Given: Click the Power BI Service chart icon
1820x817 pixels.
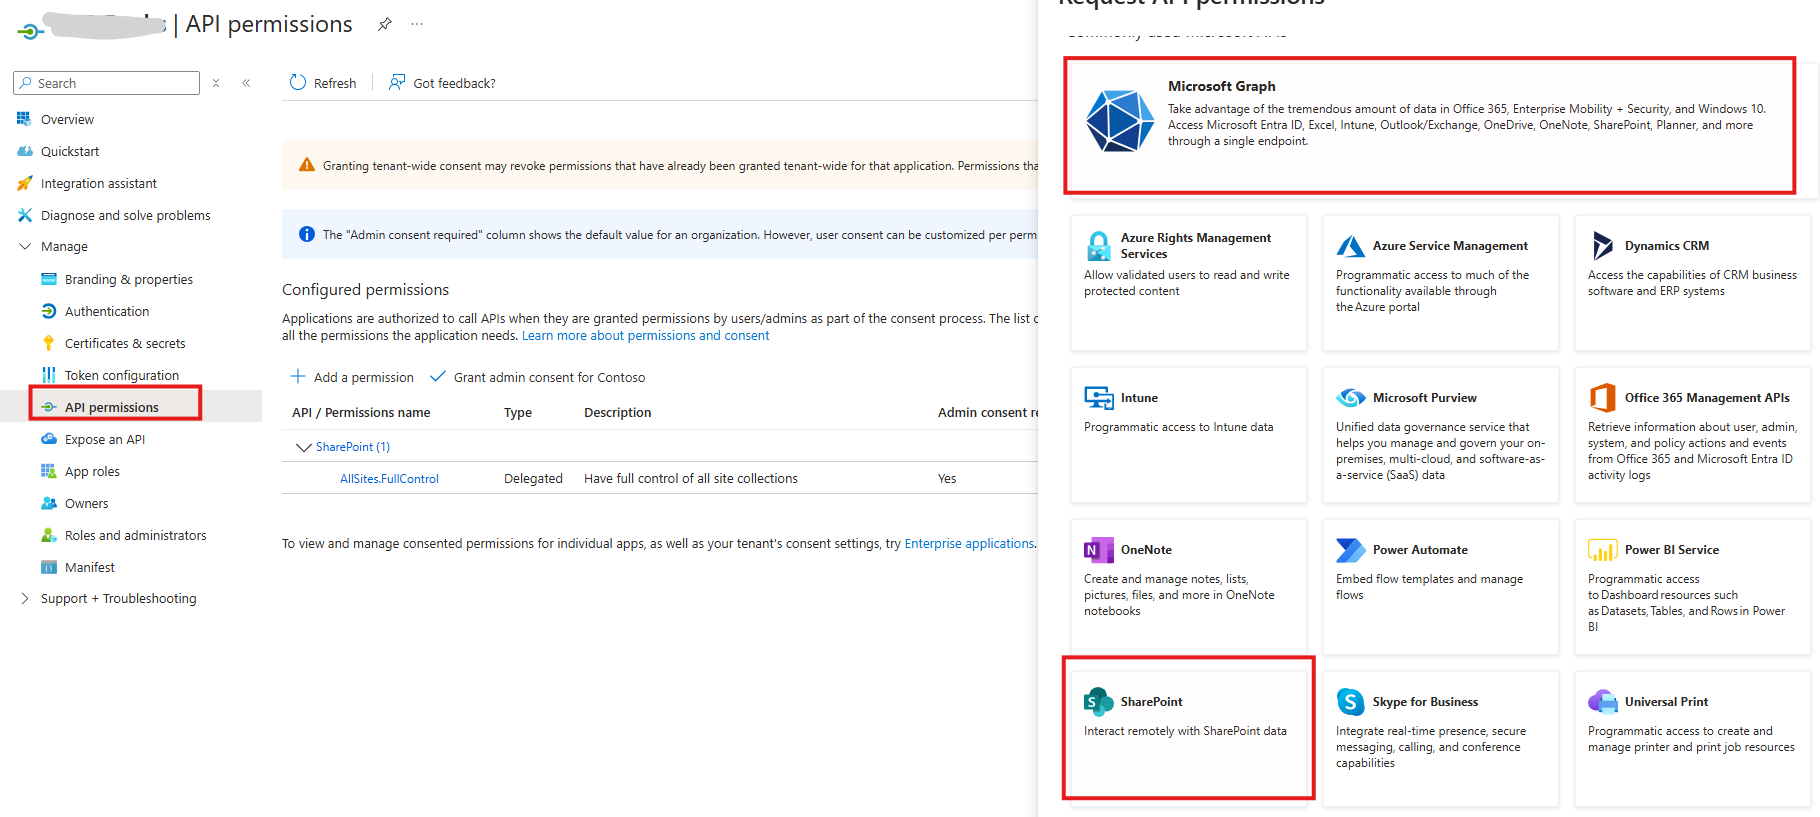Looking at the screenshot, I should (x=1602, y=550).
